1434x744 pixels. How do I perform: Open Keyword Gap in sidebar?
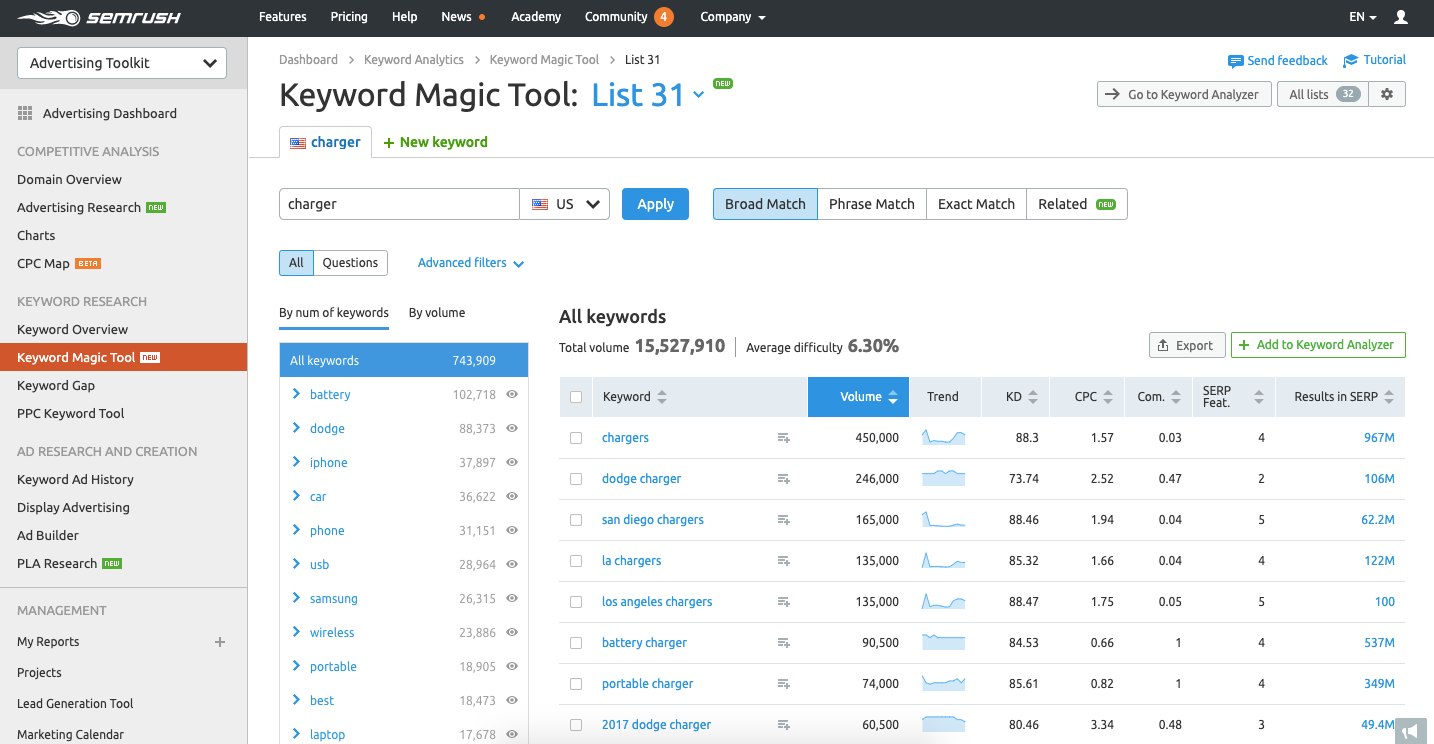(56, 385)
